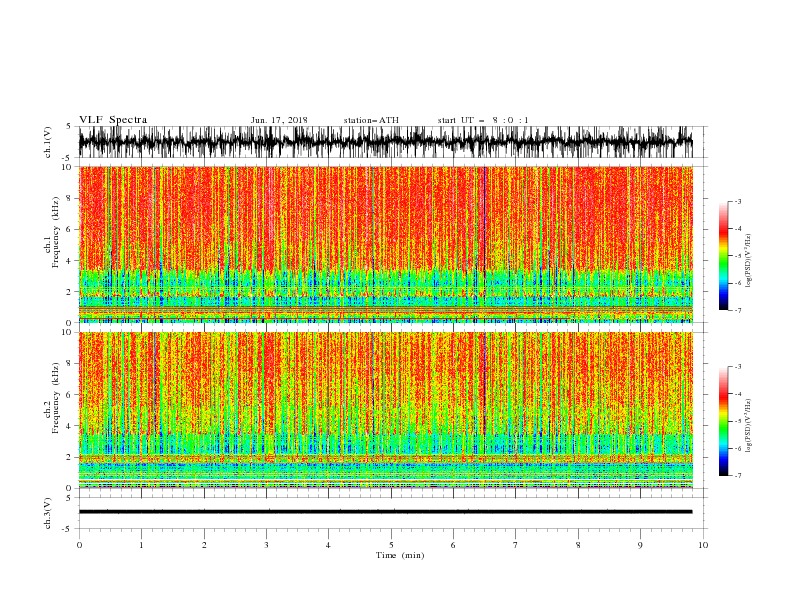792x612 pixels.
Task: Click the ch.1 spectrogram panel
Action: coord(385,244)
